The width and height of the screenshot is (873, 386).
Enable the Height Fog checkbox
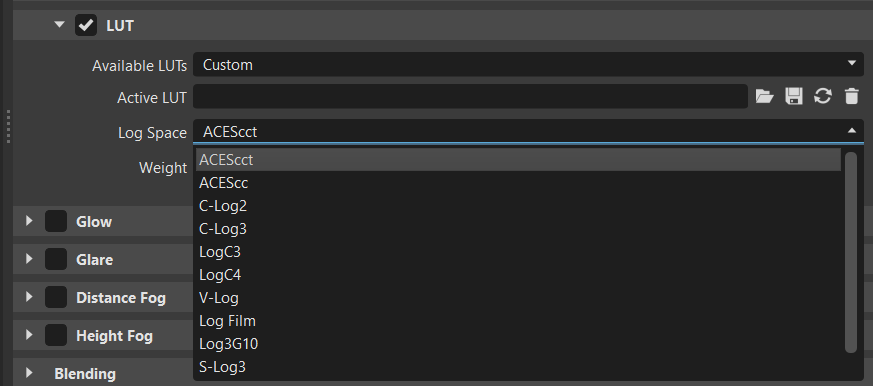[x=56, y=335]
